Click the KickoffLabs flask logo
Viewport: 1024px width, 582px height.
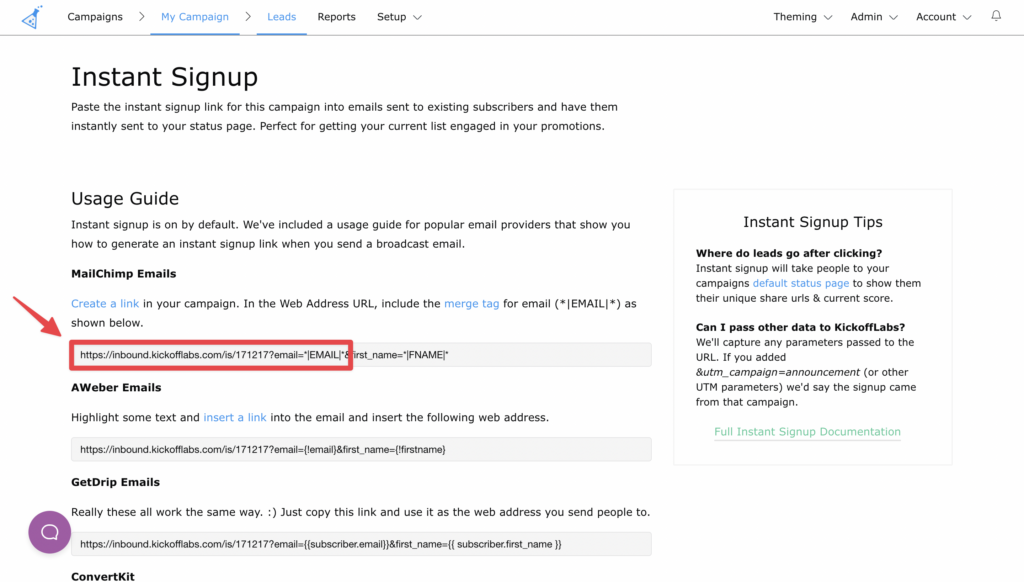pos(31,18)
